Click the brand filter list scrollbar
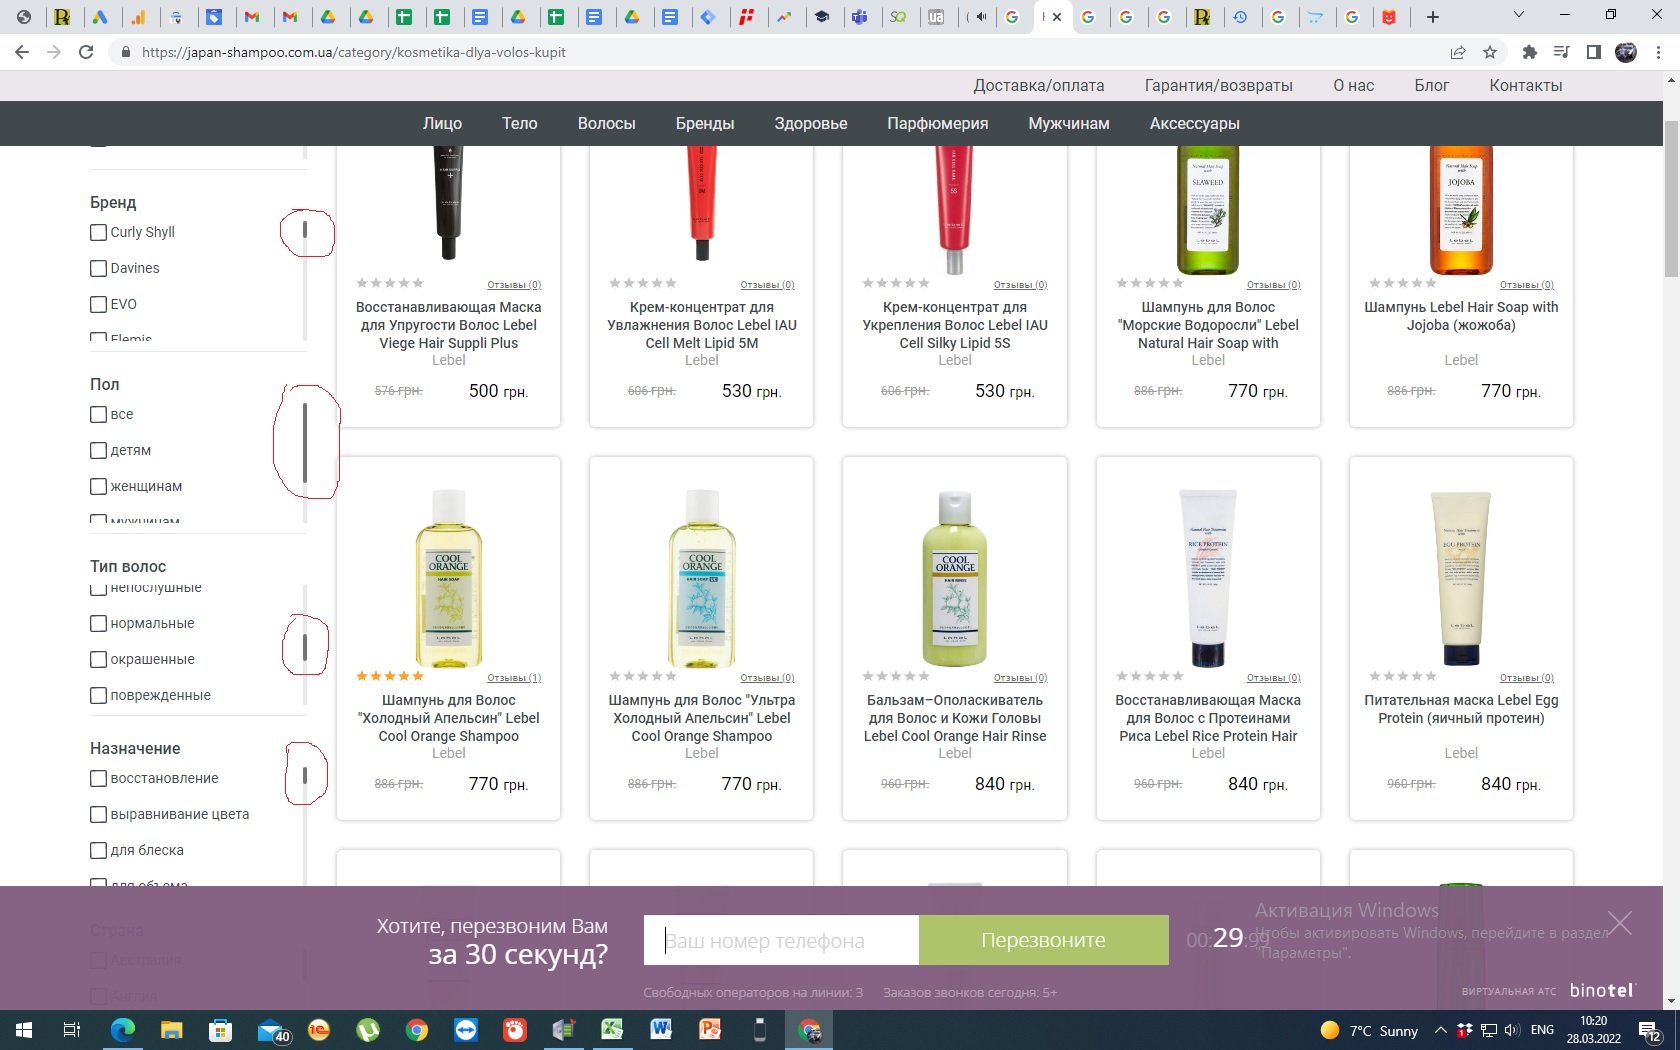 [x=305, y=232]
